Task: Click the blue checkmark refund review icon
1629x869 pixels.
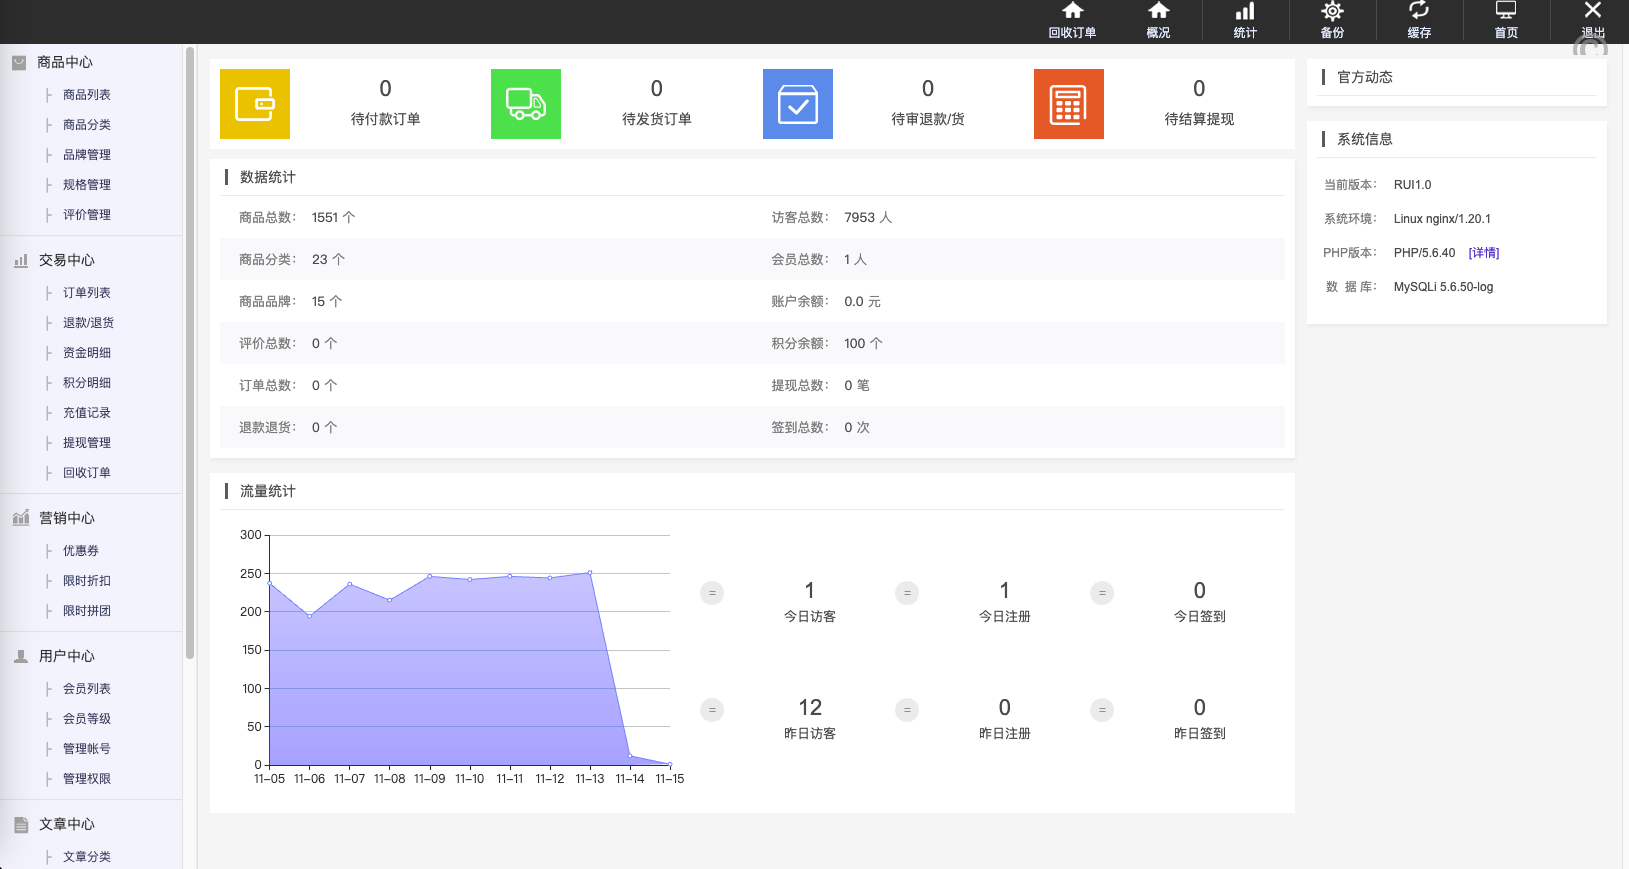Action: 798,104
